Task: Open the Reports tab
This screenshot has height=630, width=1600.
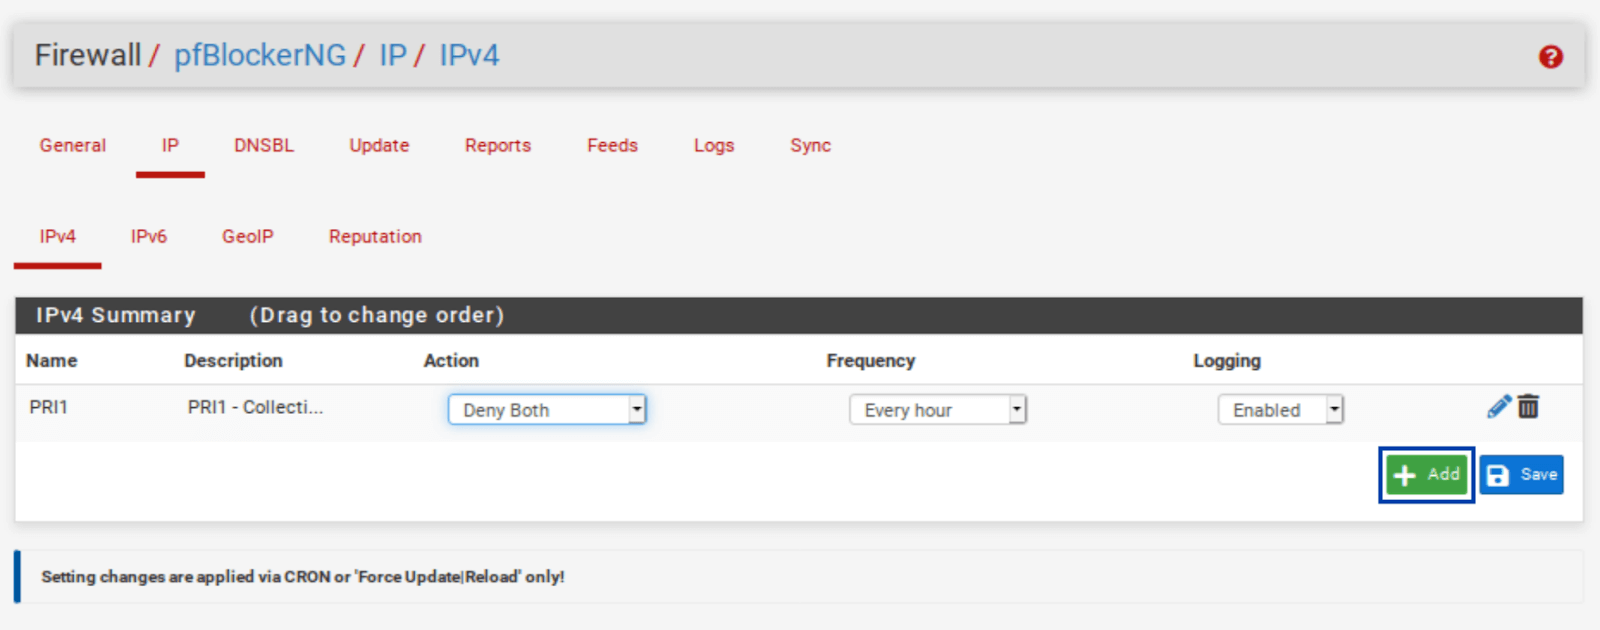Action: [x=498, y=145]
